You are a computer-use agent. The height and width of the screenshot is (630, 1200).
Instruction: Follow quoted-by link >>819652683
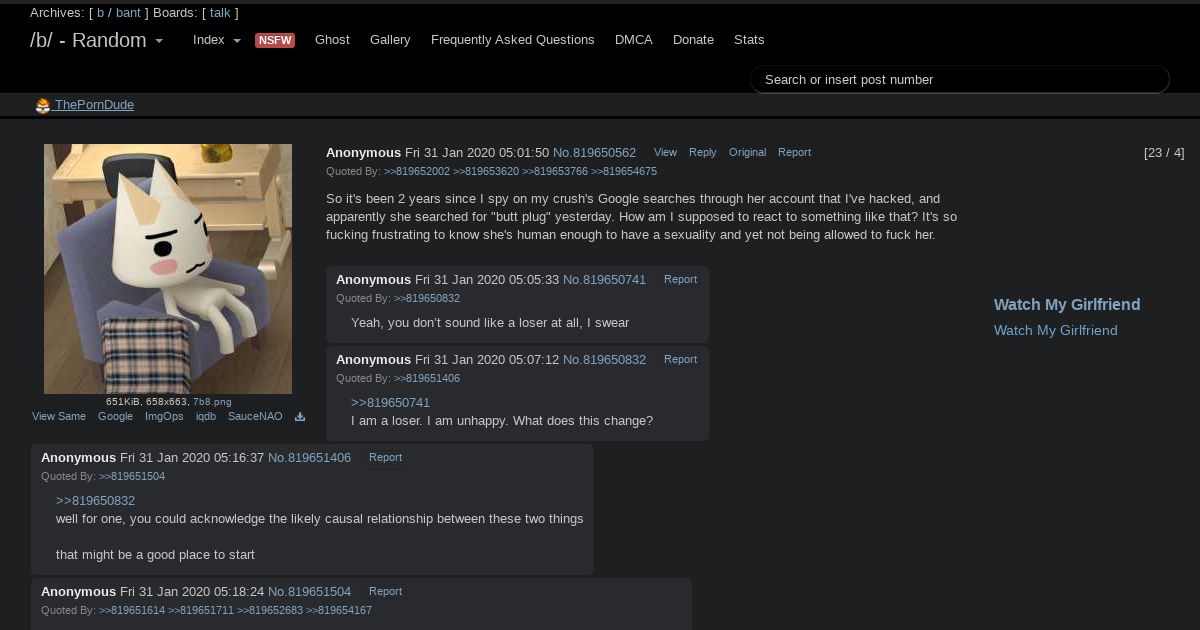click(270, 611)
